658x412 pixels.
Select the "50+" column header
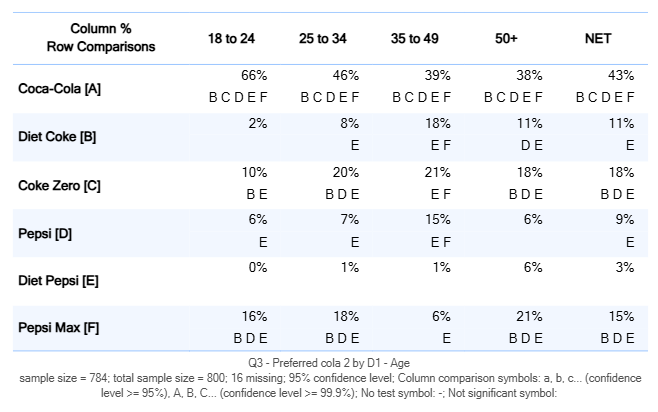coord(506,38)
